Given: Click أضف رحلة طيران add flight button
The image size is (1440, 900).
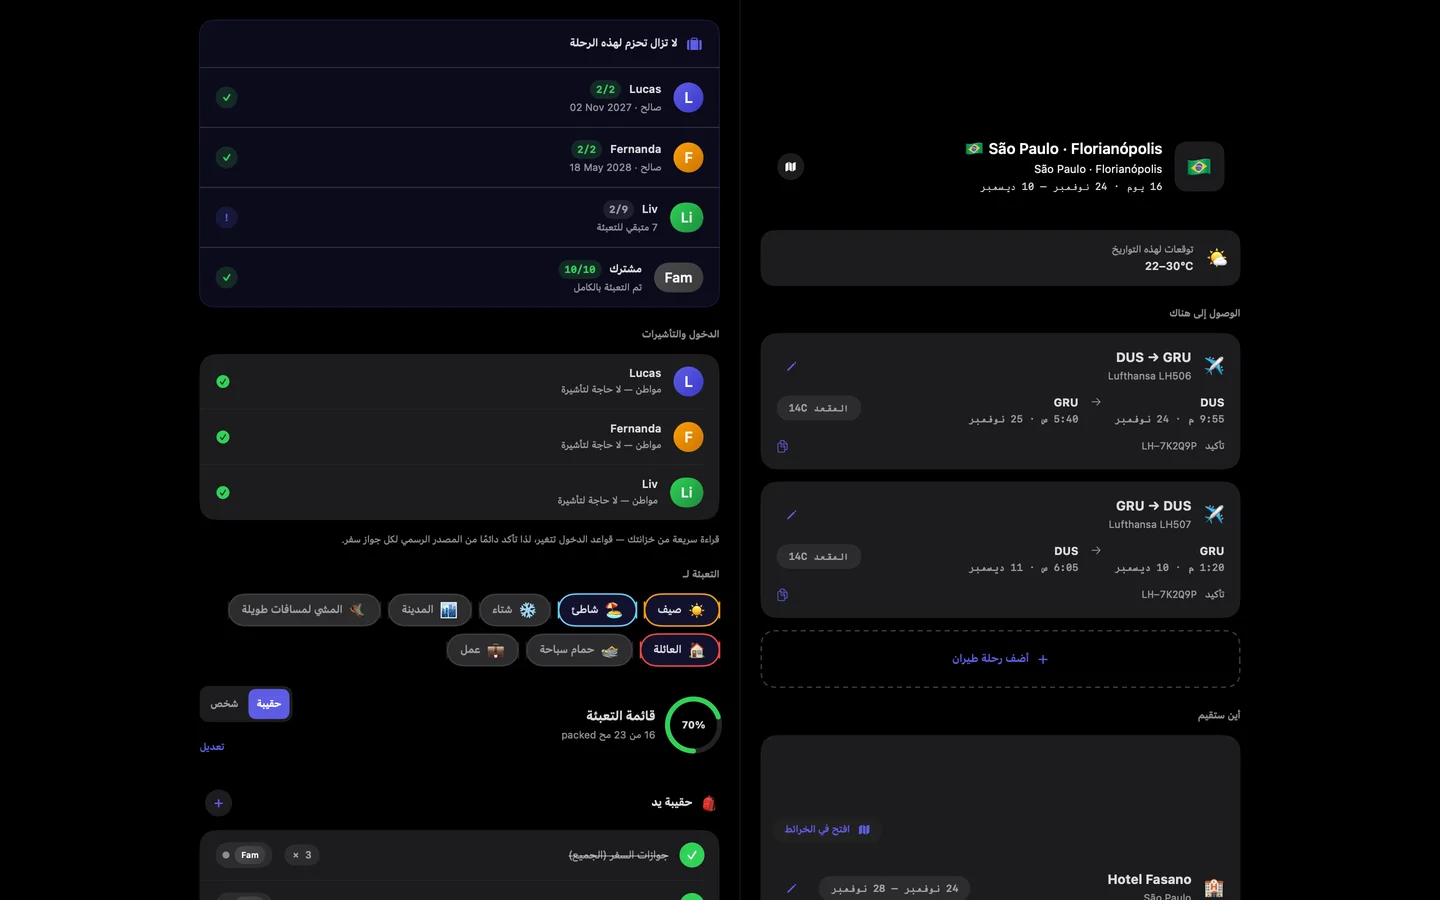Looking at the screenshot, I should coord(1000,659).
